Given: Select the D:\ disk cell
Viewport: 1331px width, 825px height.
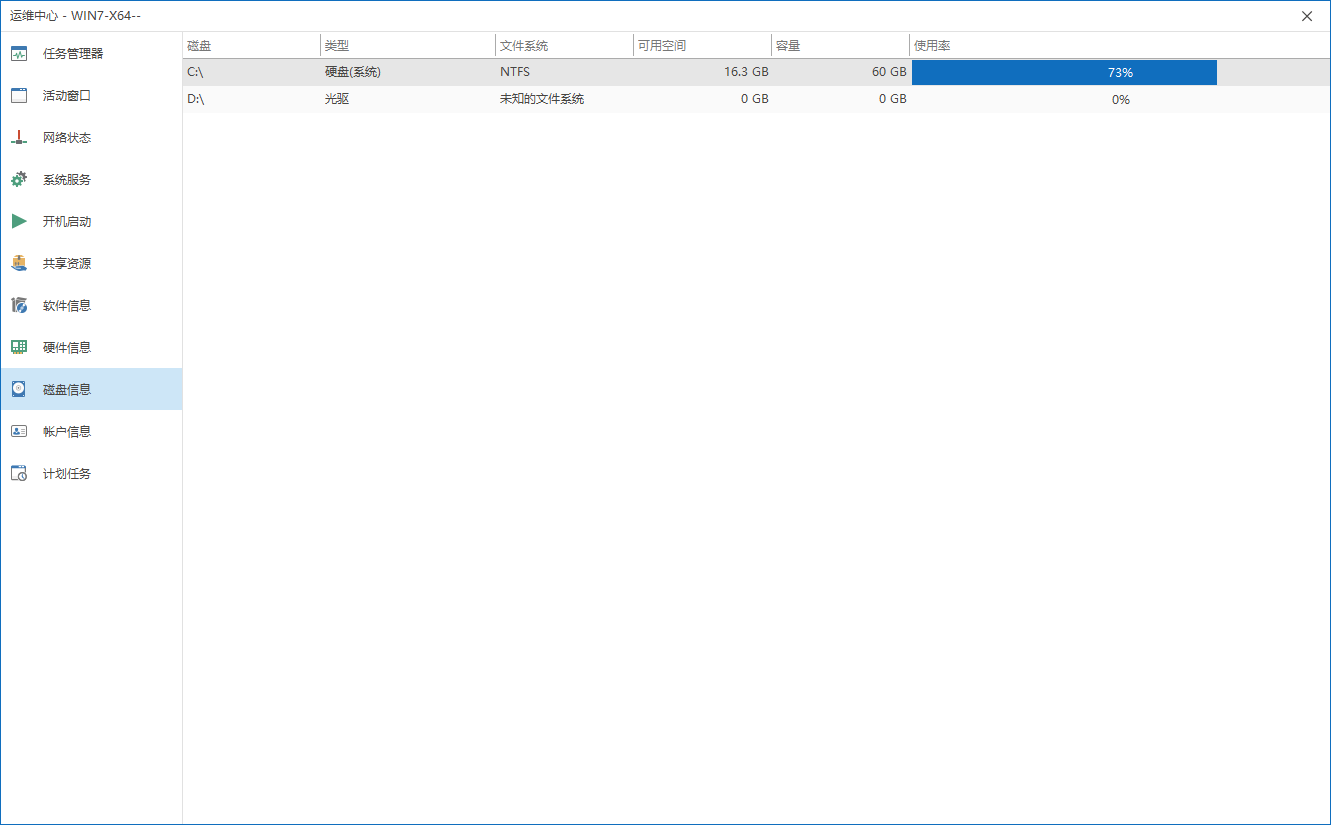Looking at the screenshot, I should point(252,99).
